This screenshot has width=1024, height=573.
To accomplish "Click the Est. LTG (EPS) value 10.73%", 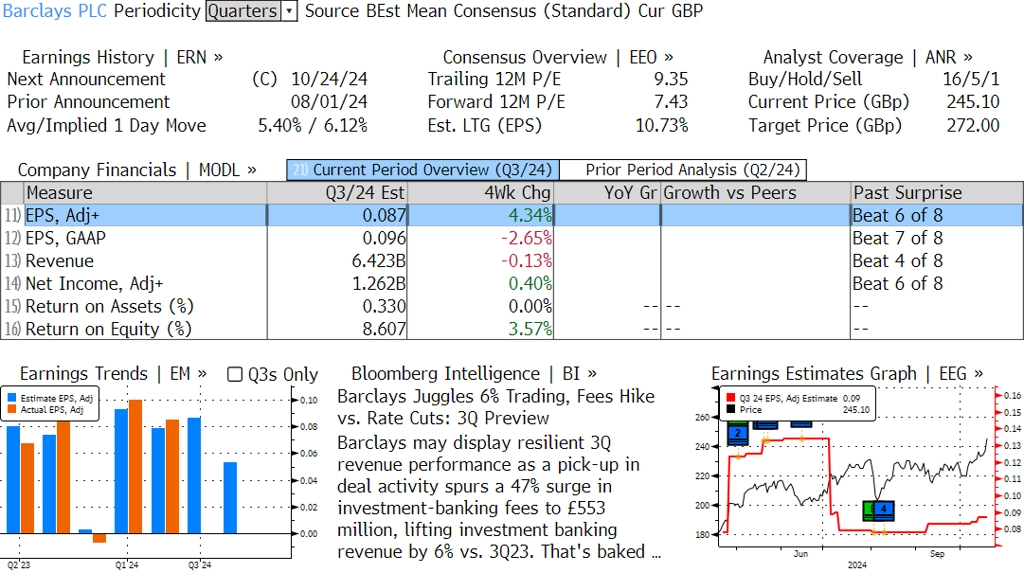I will pos(662,125).
